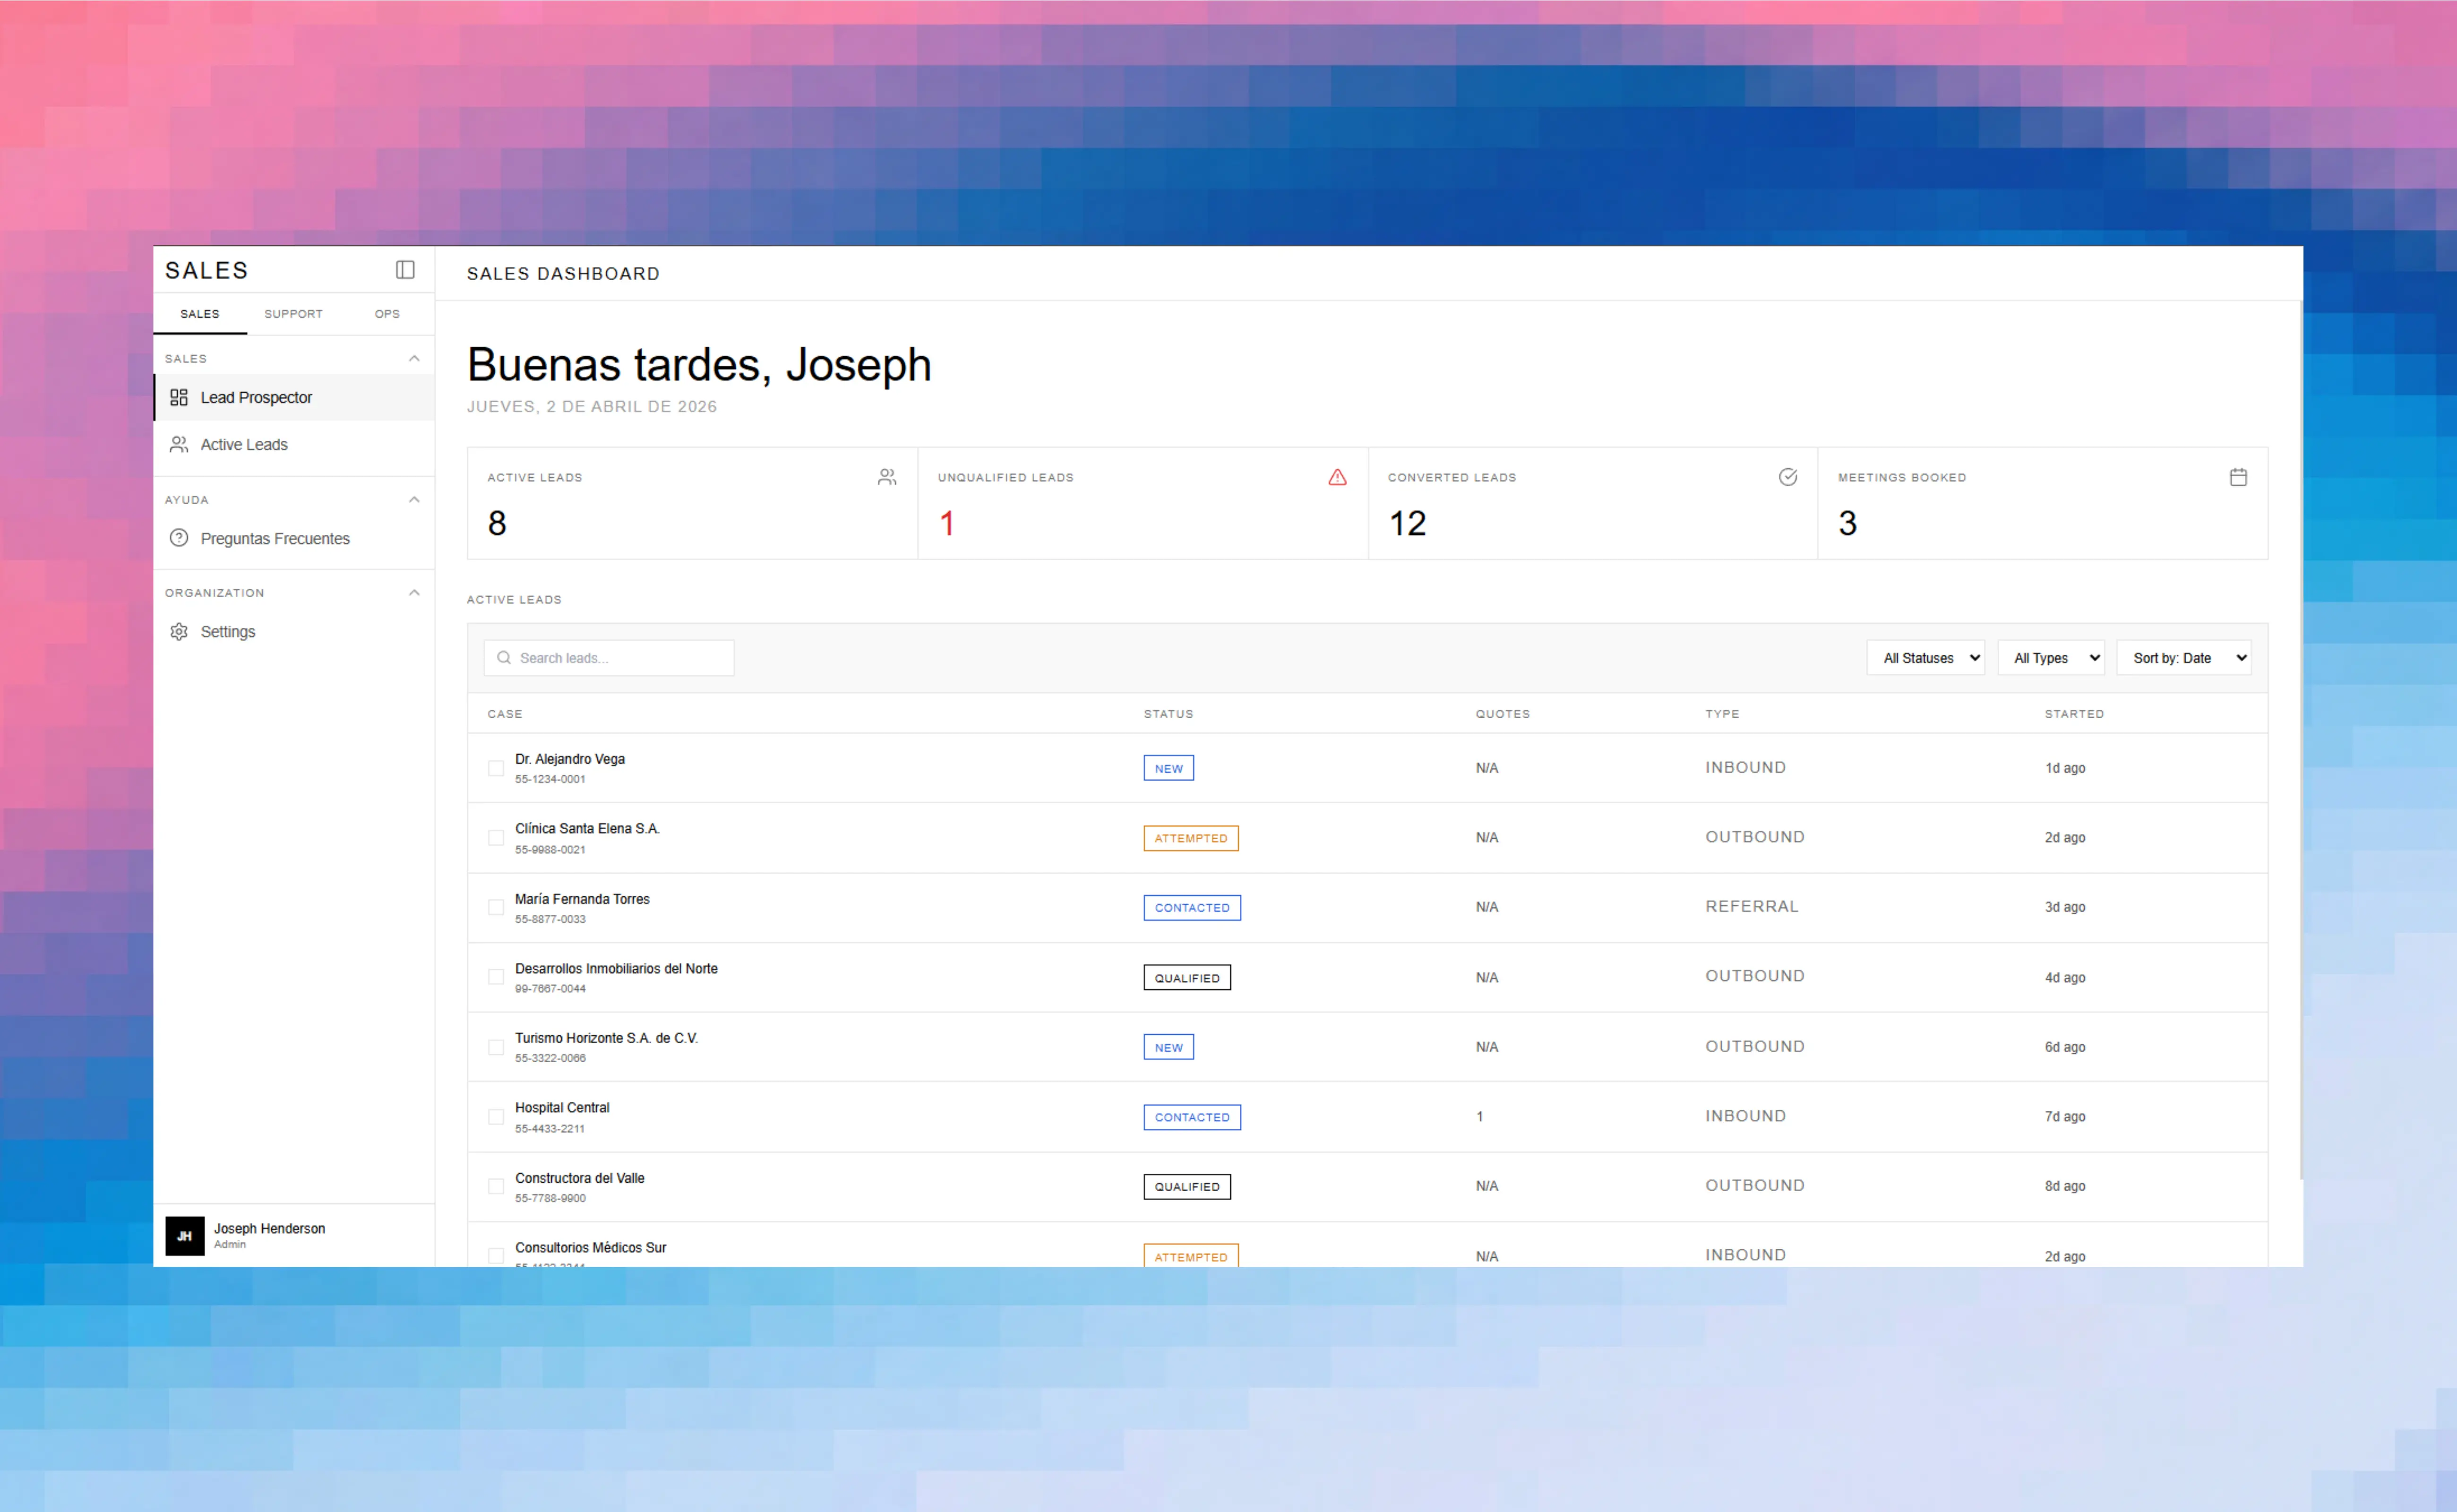Tick the María Fernanda Torres checkbox
This screenshot has height=1512, width=2457.
coord(496,907)
